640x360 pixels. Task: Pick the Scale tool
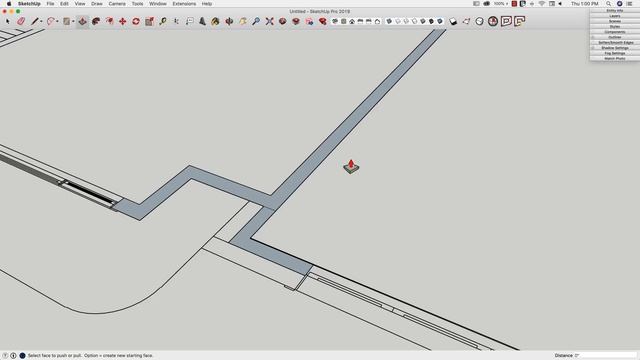(149, 21)
